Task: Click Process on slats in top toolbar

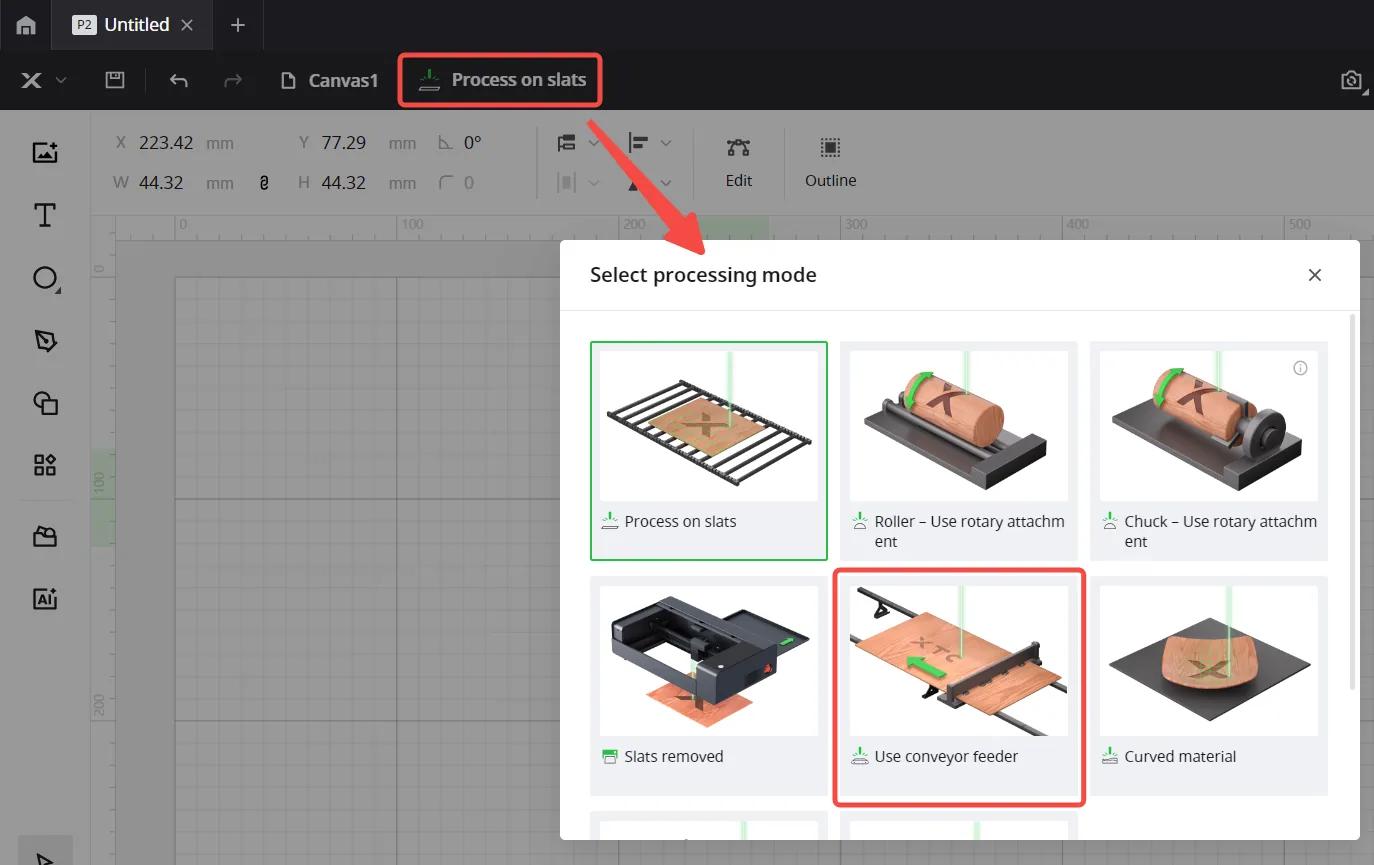Action: point(501,80)
